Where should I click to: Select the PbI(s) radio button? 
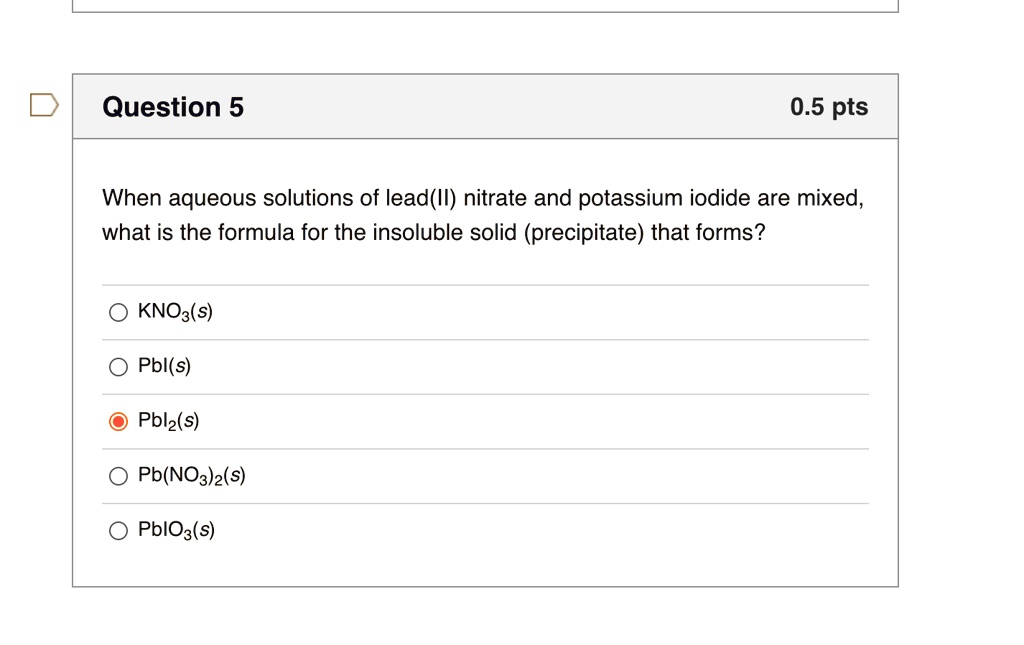118,366
